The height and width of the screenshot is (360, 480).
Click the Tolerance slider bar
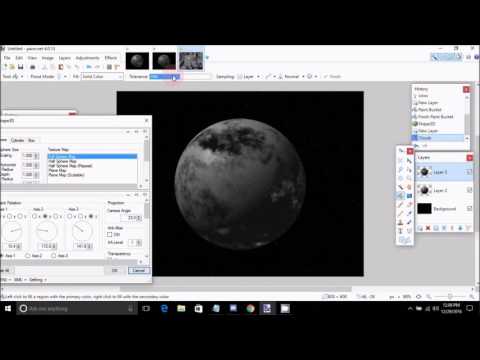coord(180,77)
